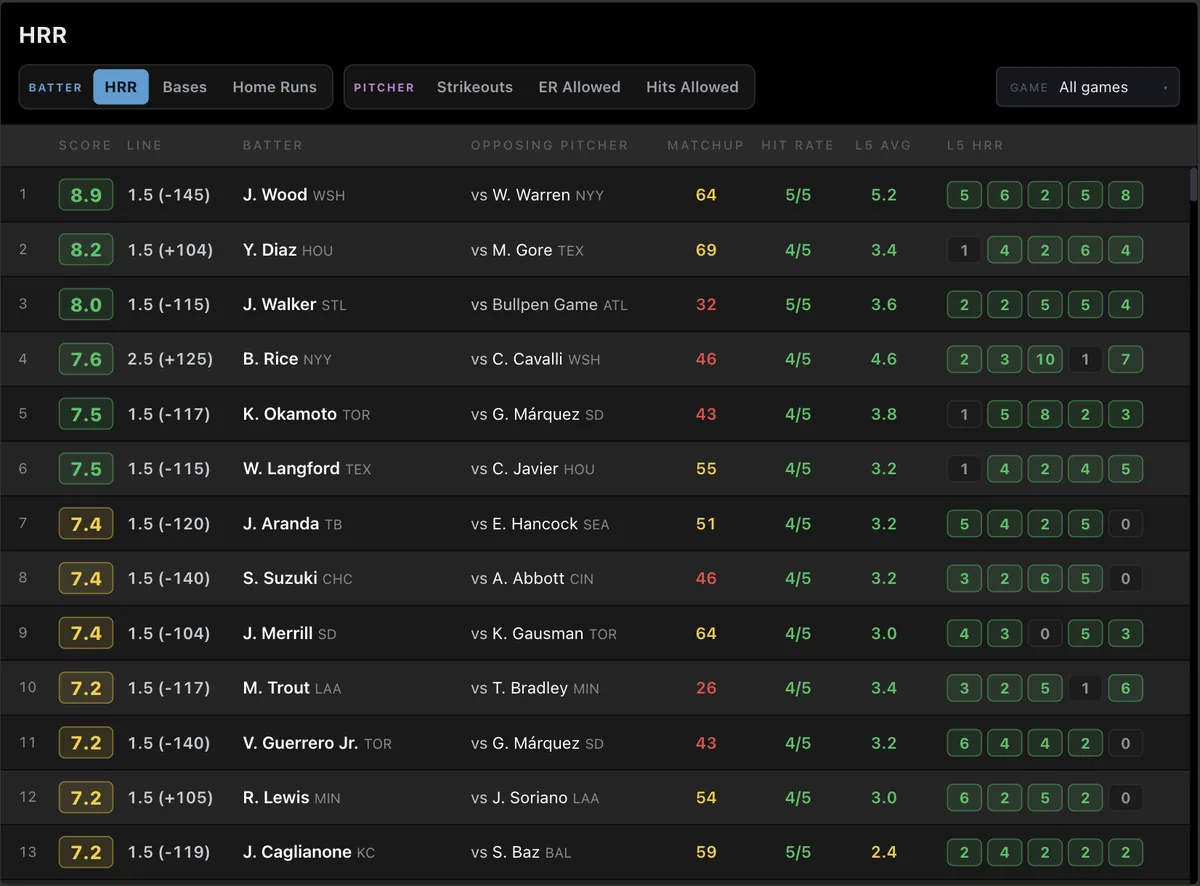Click opposing pitcher J. Soriano LAA
1200x886 pixels.
point(535,798)
